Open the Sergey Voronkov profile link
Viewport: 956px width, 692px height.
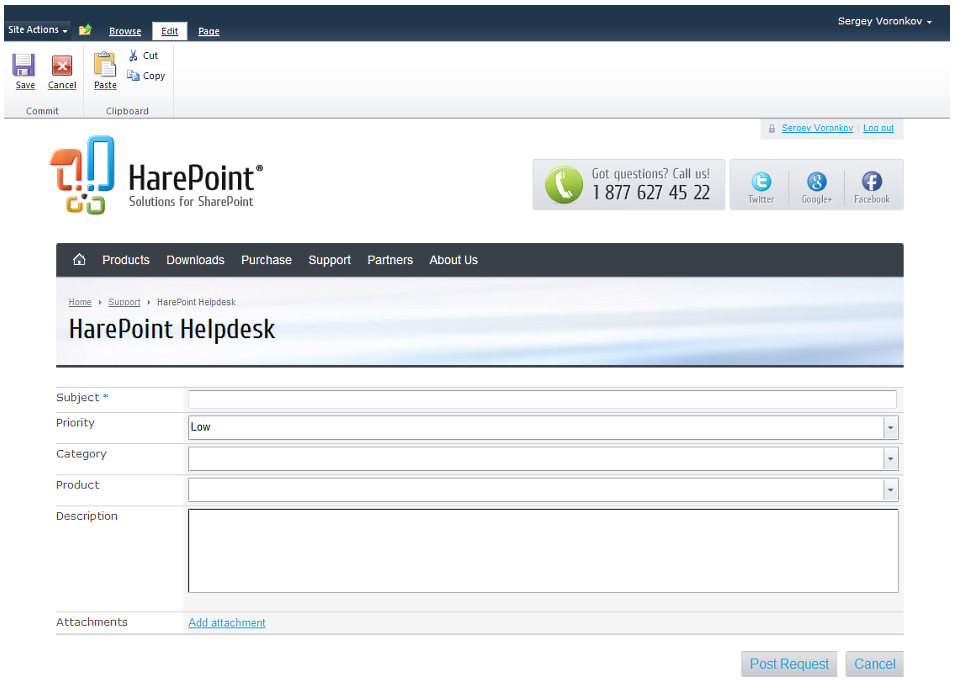pos(817,128)
